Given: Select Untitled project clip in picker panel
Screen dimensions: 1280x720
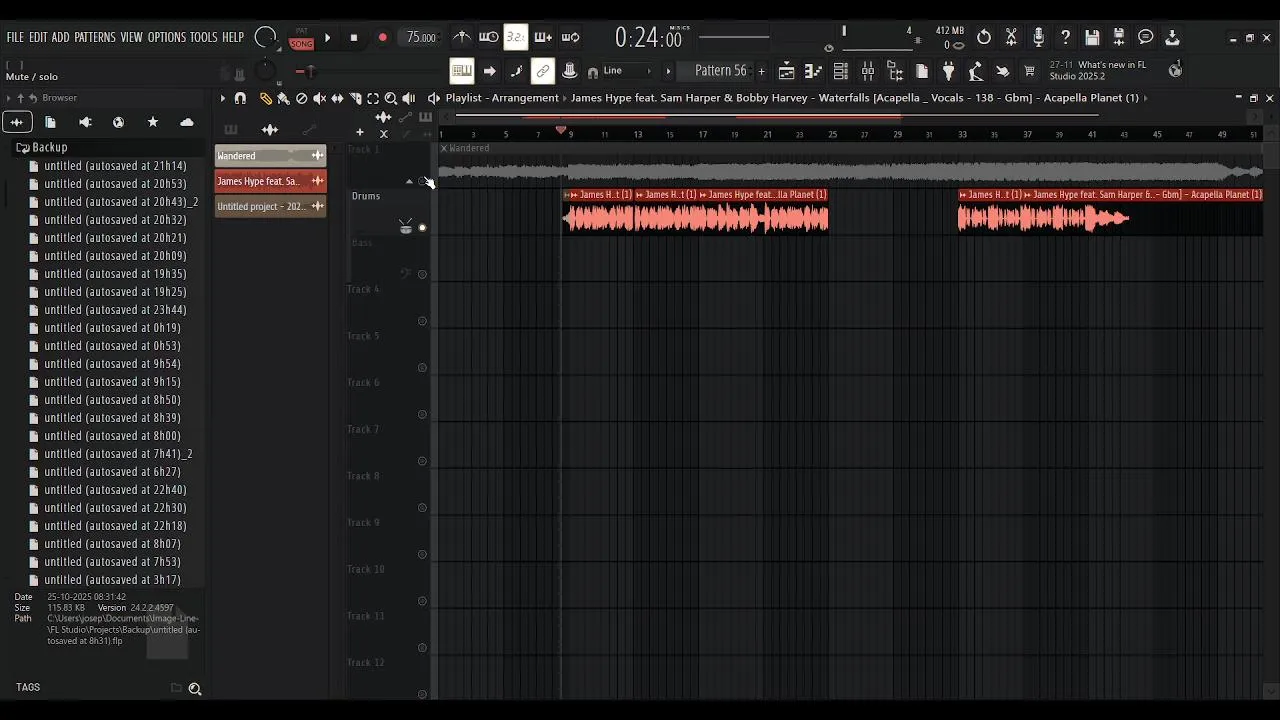Looking at the screenshot, I should (x=270, y=206).
